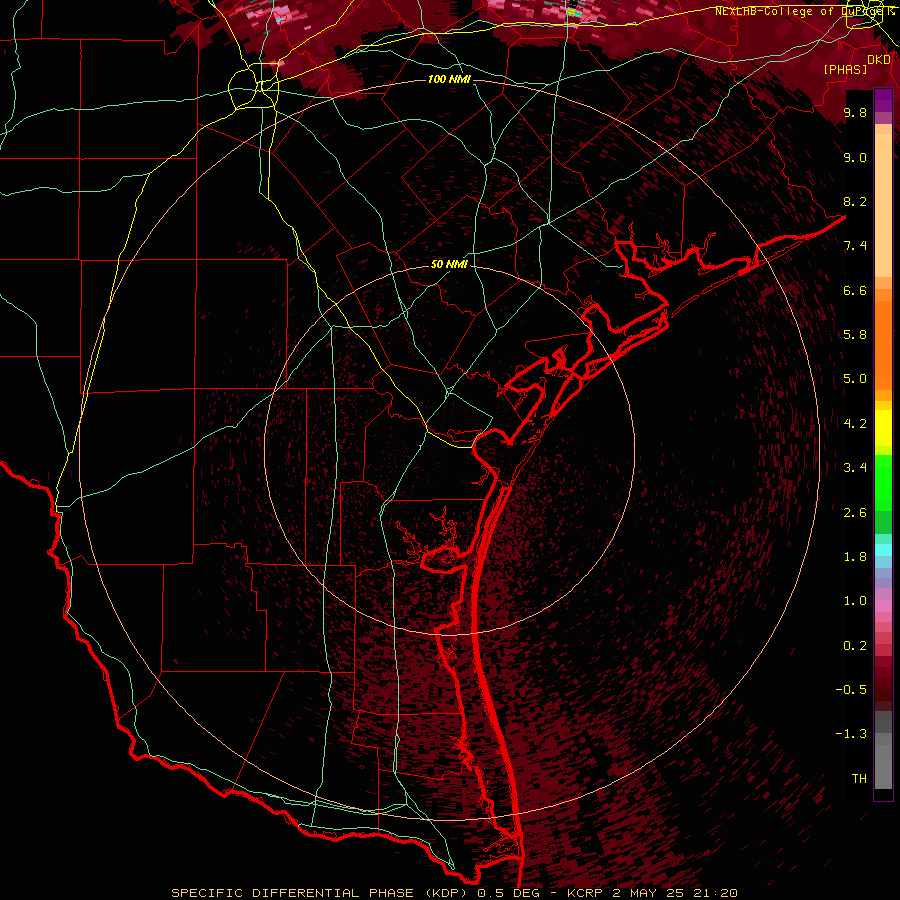
Task: Click the 9.0 value on the color scale
Action: click(855, 158)
